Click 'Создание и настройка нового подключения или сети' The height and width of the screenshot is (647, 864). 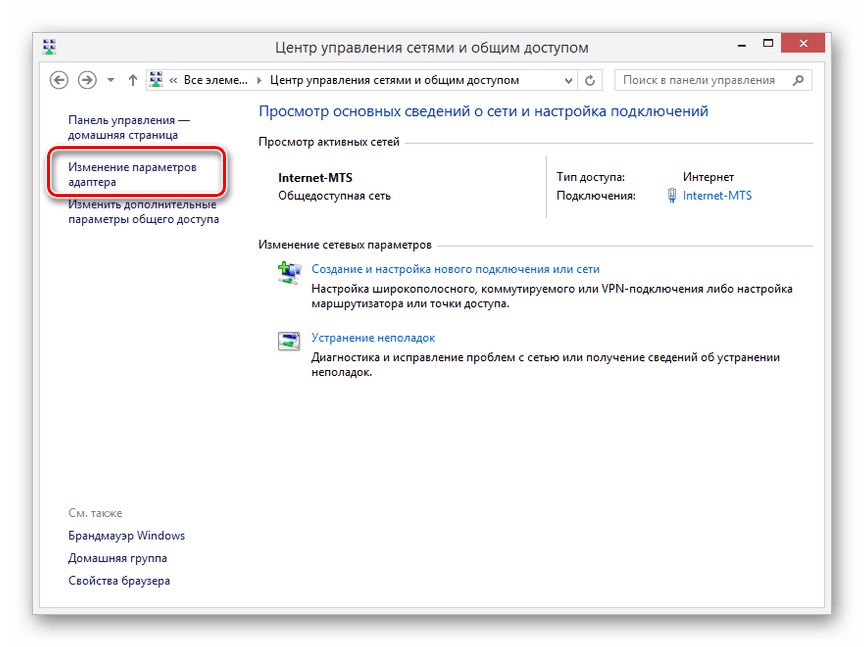(x=455, y=269)
